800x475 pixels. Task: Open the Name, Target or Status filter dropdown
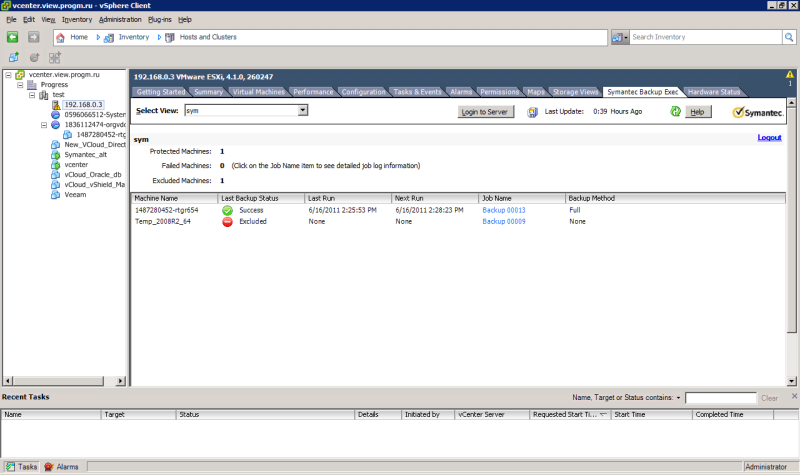679,397
